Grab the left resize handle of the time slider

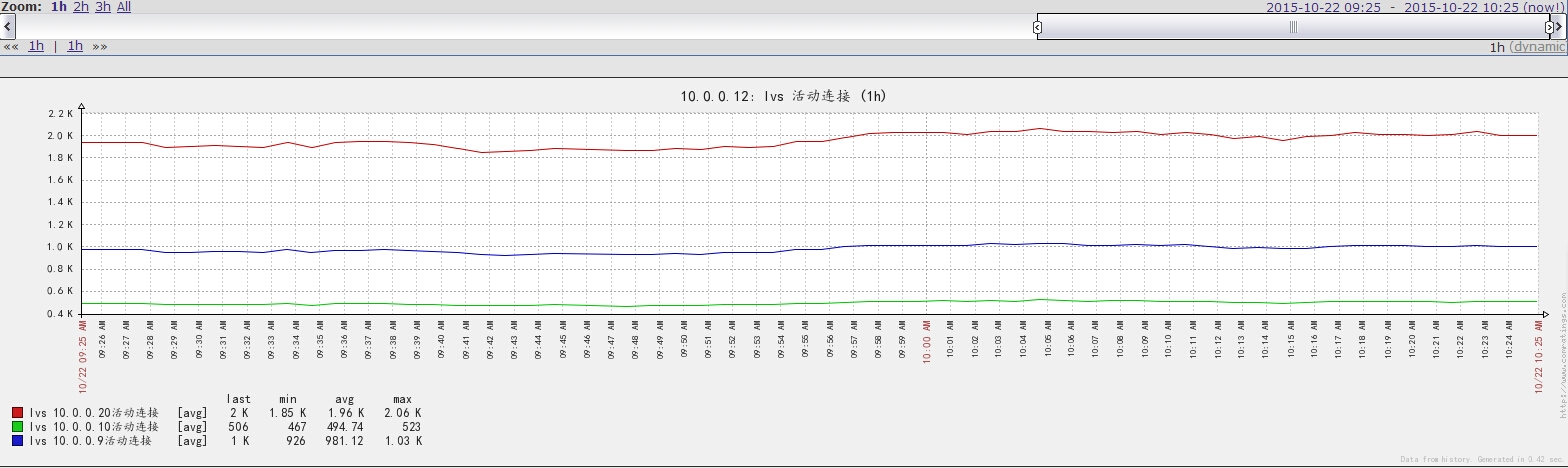click(x=1037, y=27)
